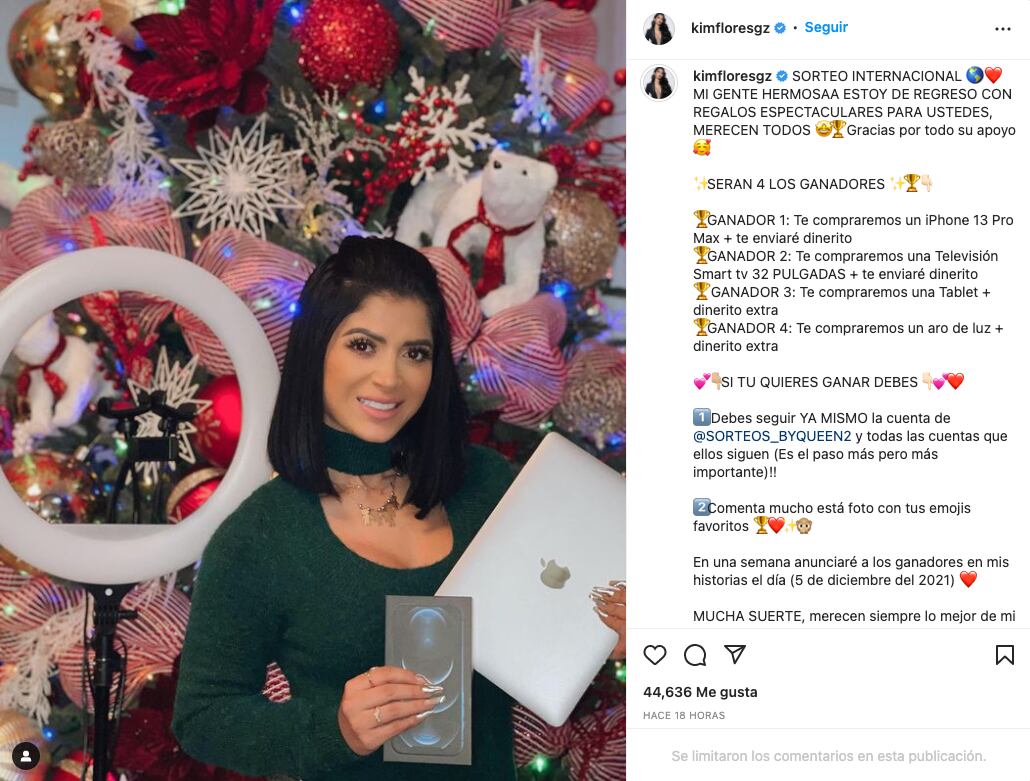1030x781 pixels.
Task: Click the verified badge in the caption
Action: 782,76
